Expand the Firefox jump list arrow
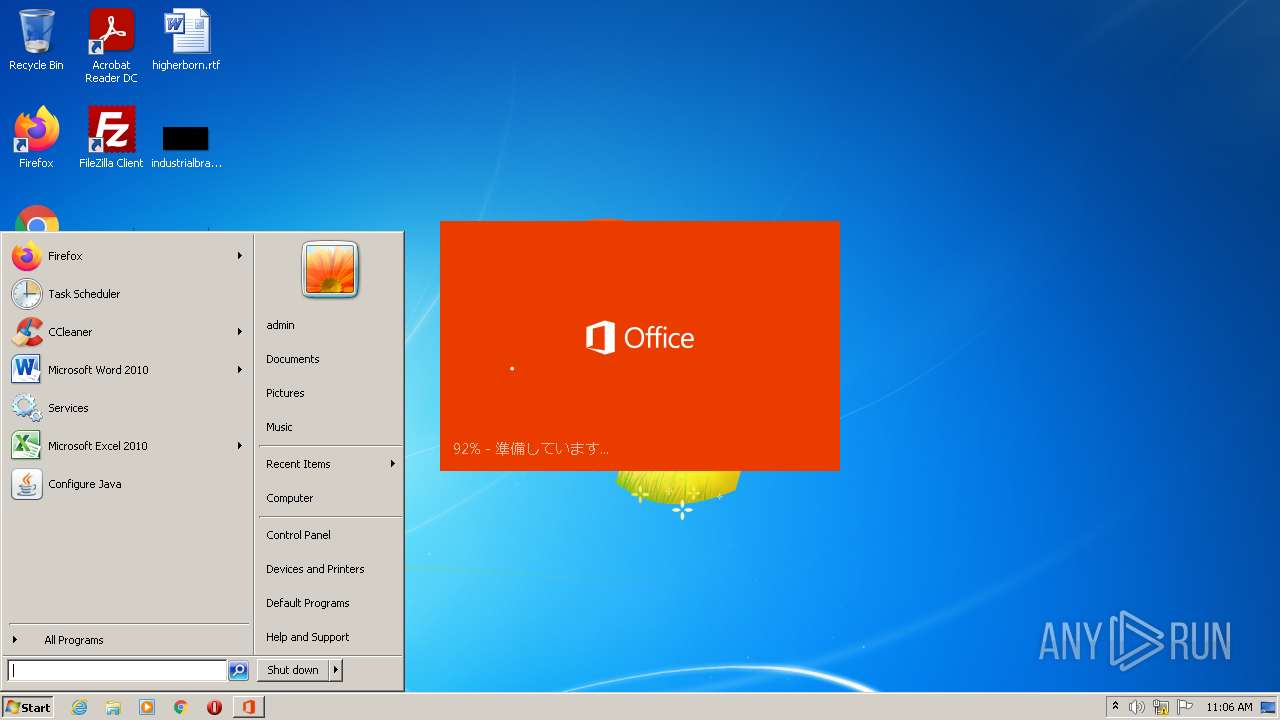Viewport: 1280px width, 720px height. [240, 256]
